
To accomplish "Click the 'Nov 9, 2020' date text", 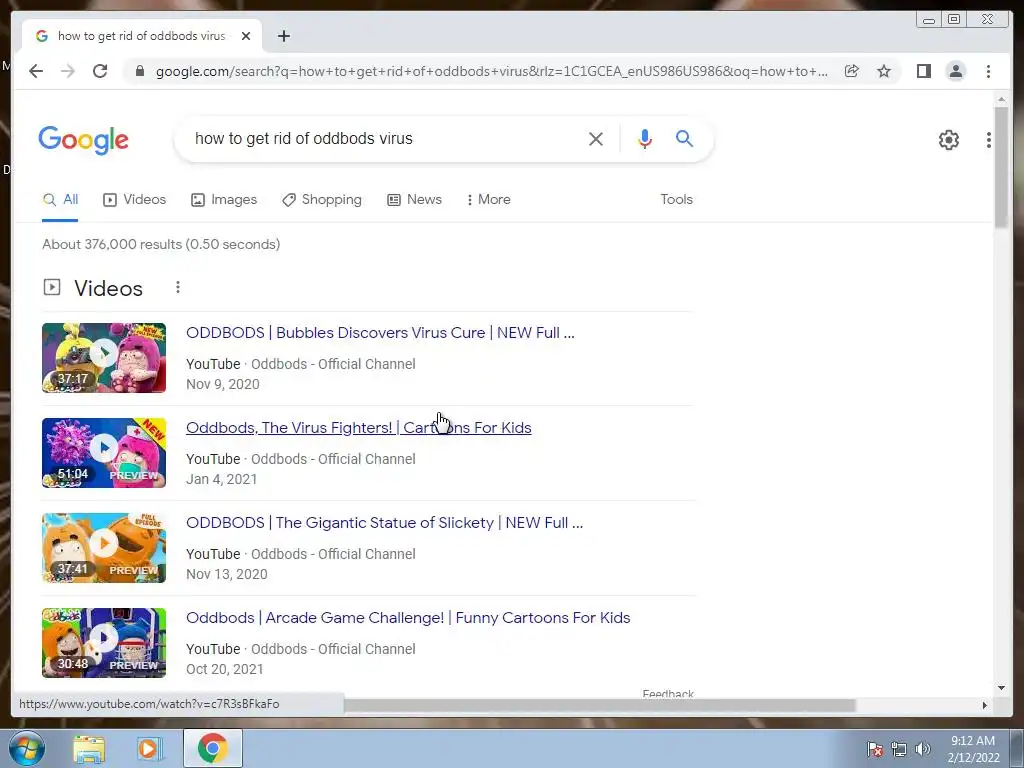I will coord(223,384).
